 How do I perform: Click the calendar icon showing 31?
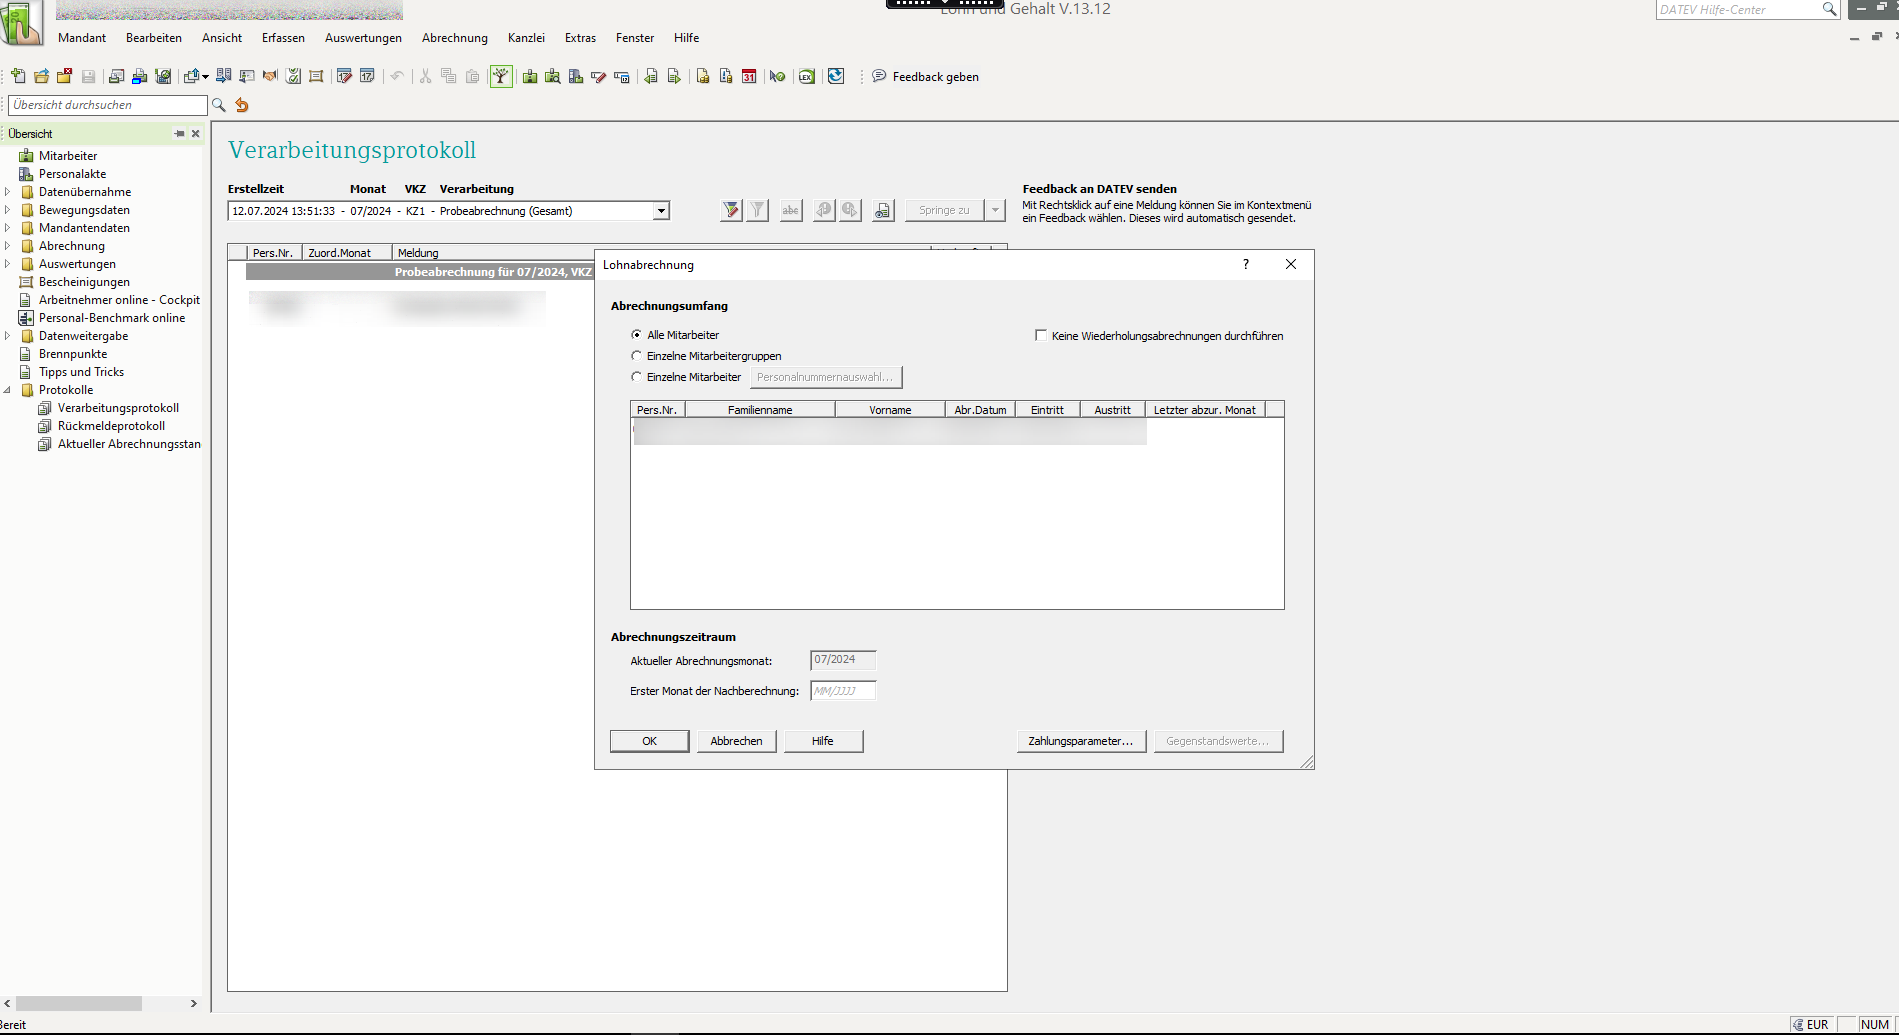[x=749, y=77]
